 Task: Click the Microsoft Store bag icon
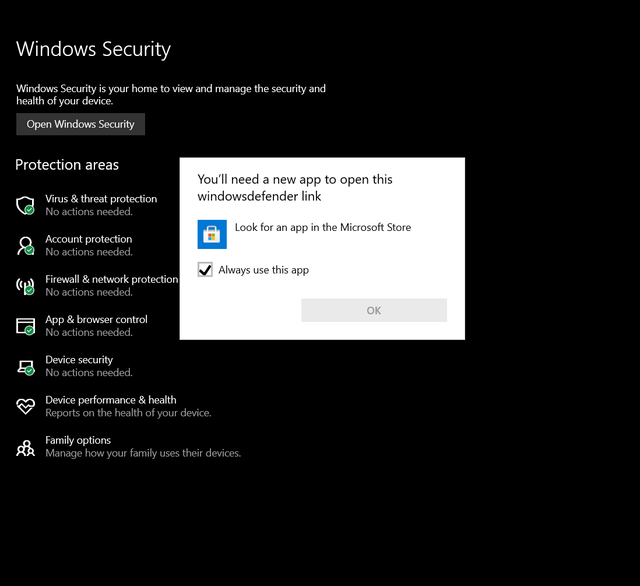(212, 234)
